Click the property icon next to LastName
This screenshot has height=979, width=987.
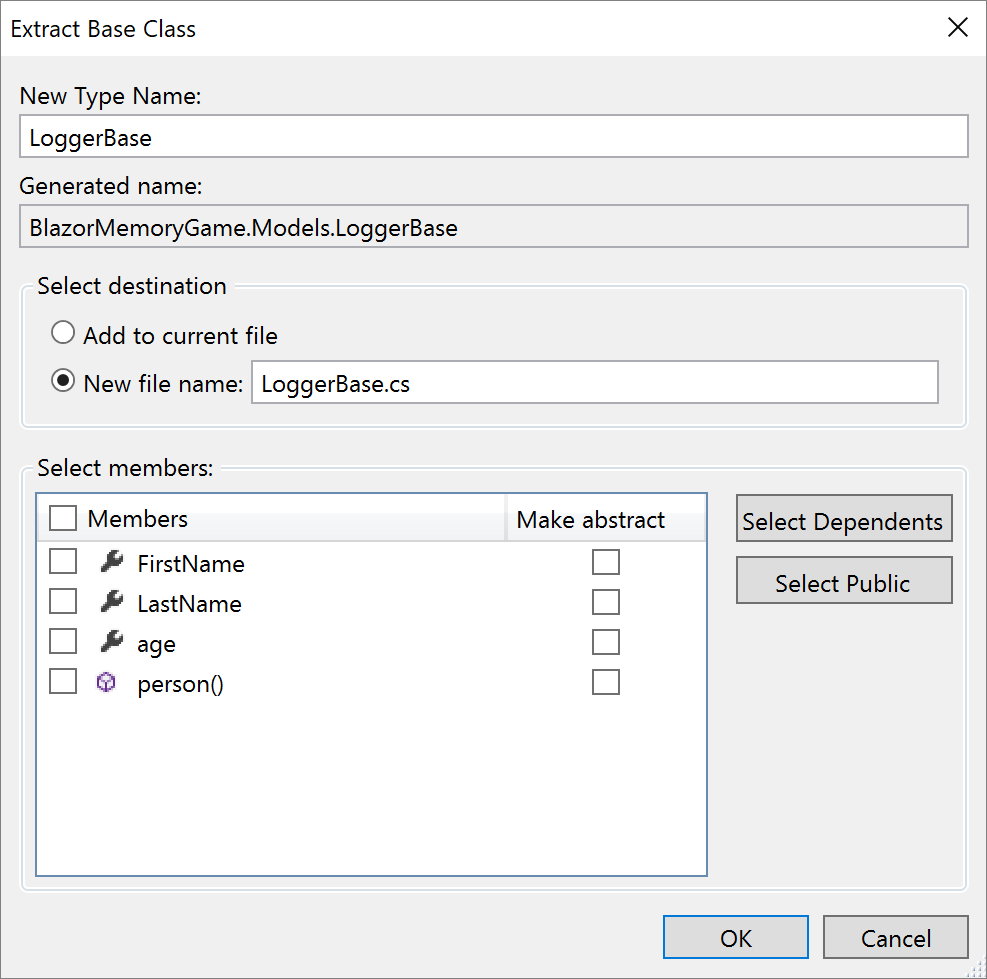pos(110,603)
